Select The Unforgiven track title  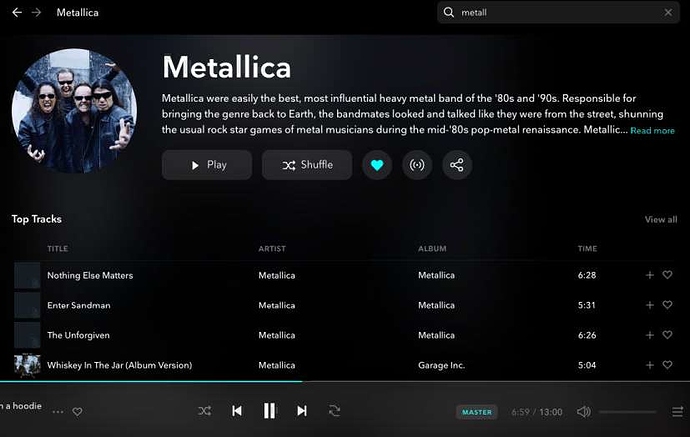click(78, 335)
